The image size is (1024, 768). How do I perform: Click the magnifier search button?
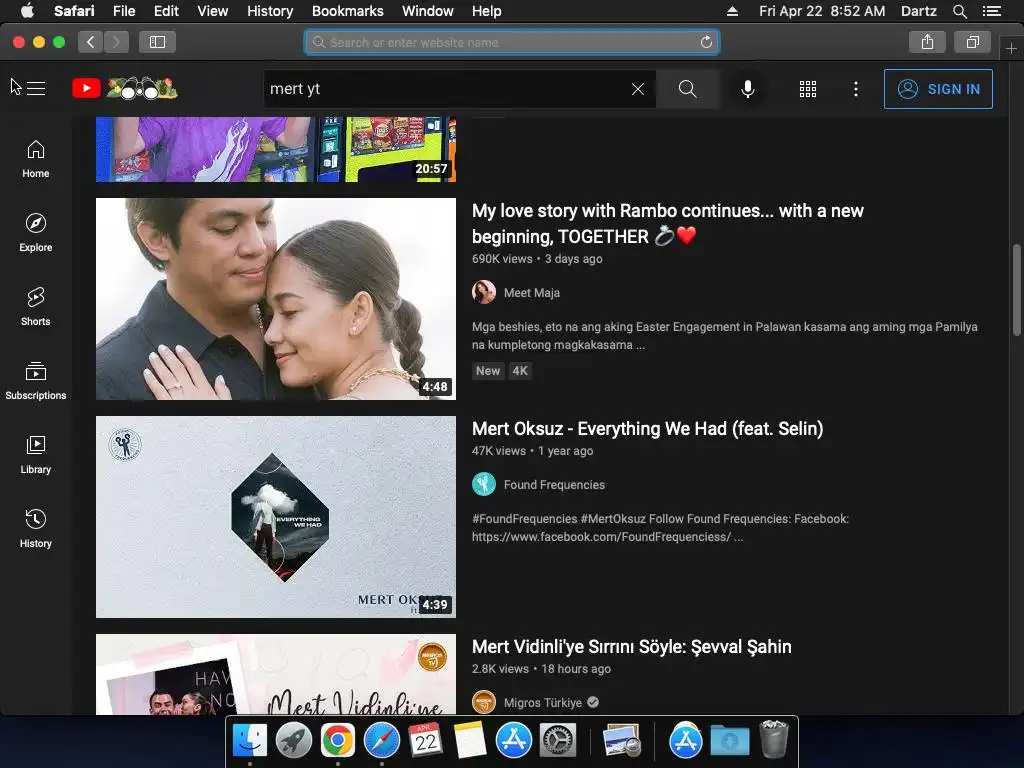tap(687, 89)
